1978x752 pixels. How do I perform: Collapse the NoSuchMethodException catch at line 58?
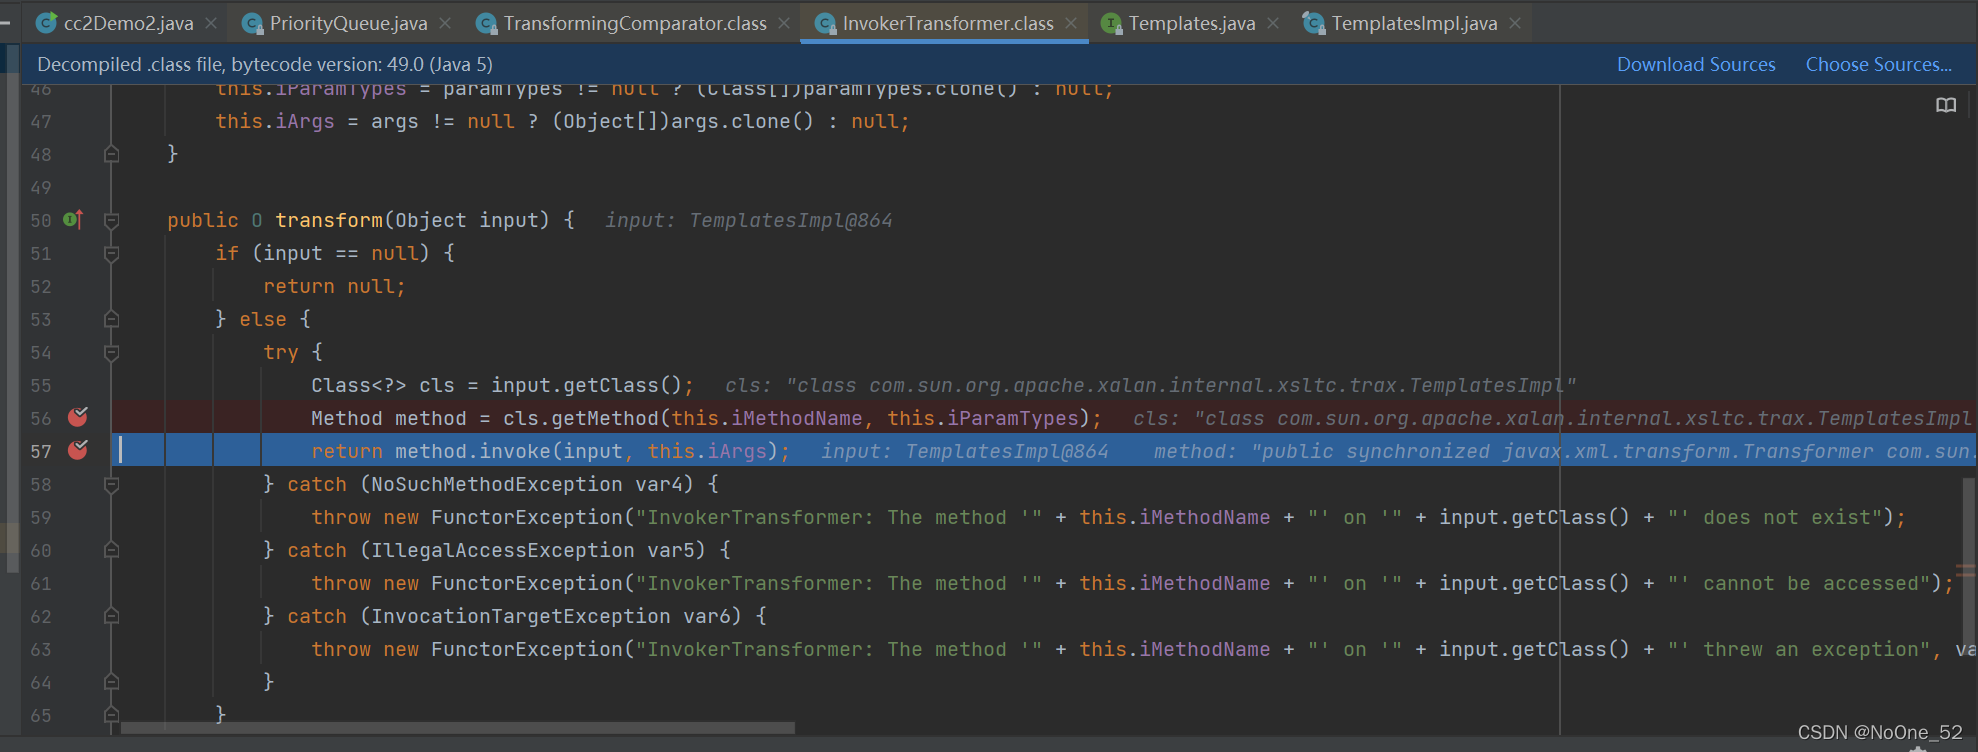coord(112,484)
